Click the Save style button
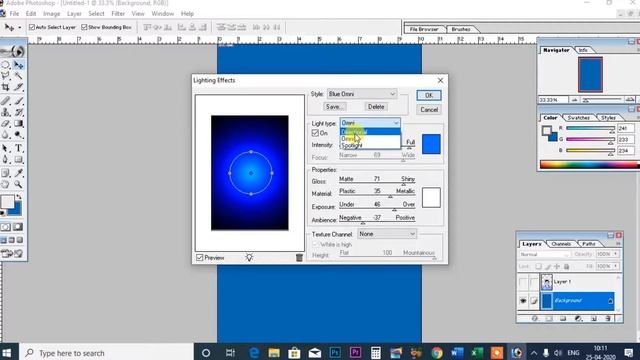 click(334, 107)
